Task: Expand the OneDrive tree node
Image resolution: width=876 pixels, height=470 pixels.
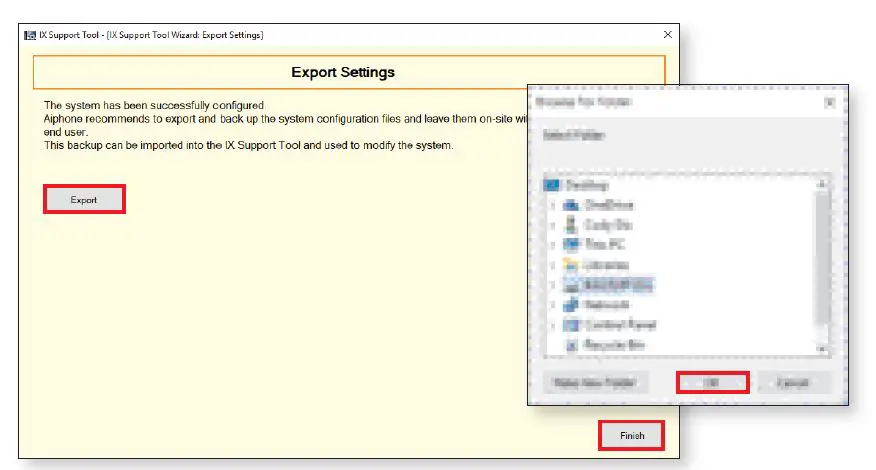Action: click(x=553, y=206)
